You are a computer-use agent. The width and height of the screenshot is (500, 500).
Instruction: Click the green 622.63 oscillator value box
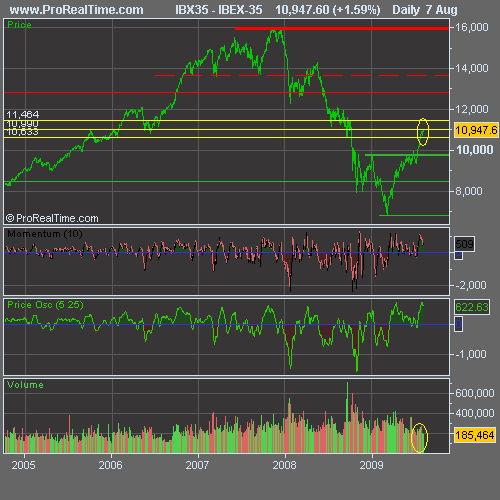pyautogui.click(x=472, y=307)
